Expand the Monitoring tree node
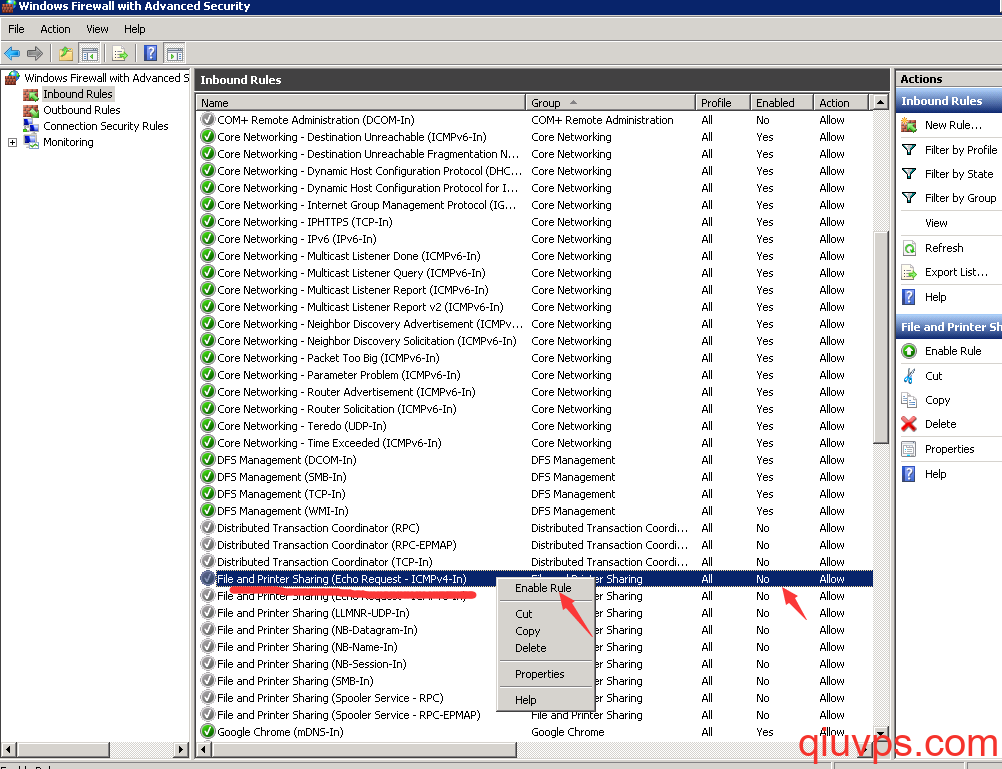Screen dimensions: 1002x769 (x=12, y=143)
